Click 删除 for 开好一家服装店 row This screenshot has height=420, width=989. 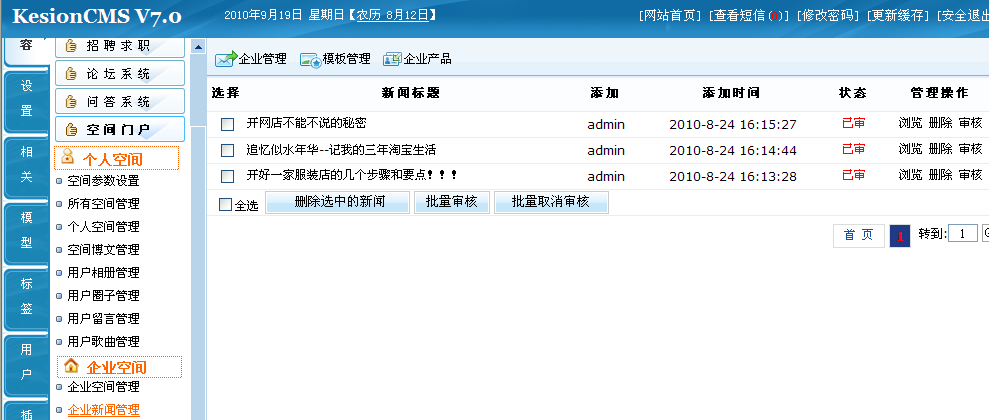pyautogui.click(x=940, y=174)
